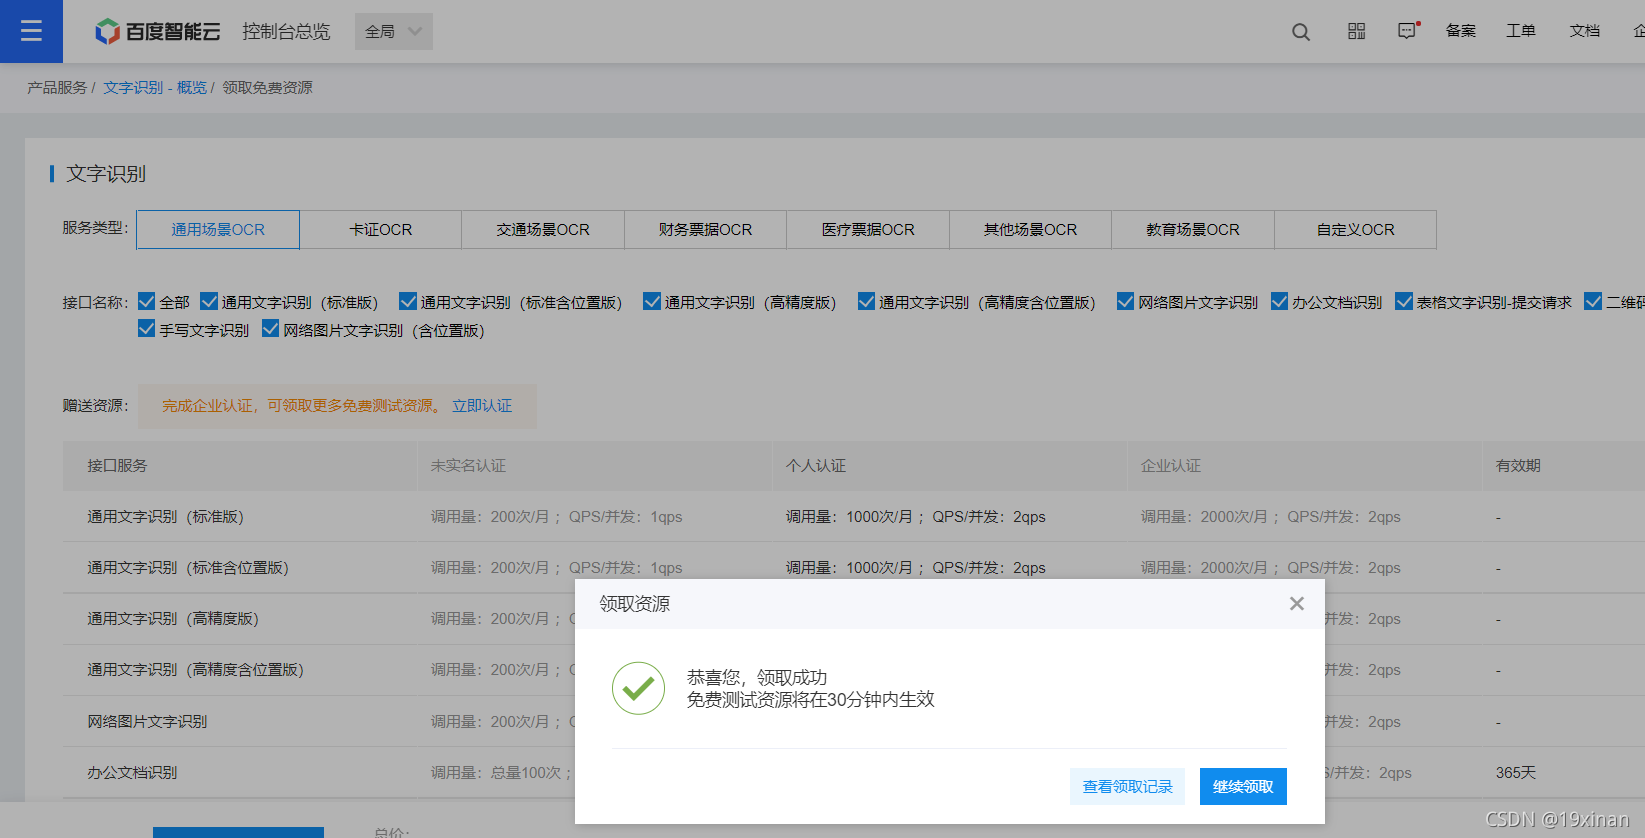
Task: Switch to 财务票据OCR tab
Action: click(x=705, y=230)
